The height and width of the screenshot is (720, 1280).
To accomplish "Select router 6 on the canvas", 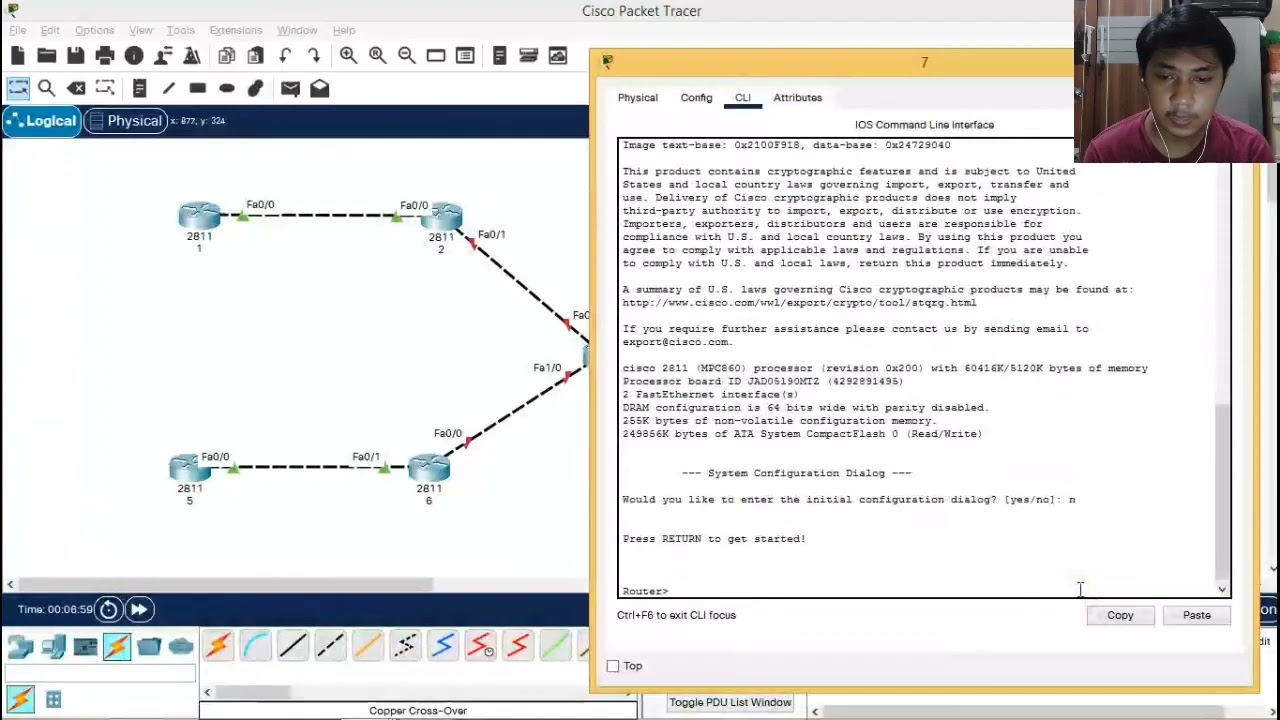I will tap(429, 468).
